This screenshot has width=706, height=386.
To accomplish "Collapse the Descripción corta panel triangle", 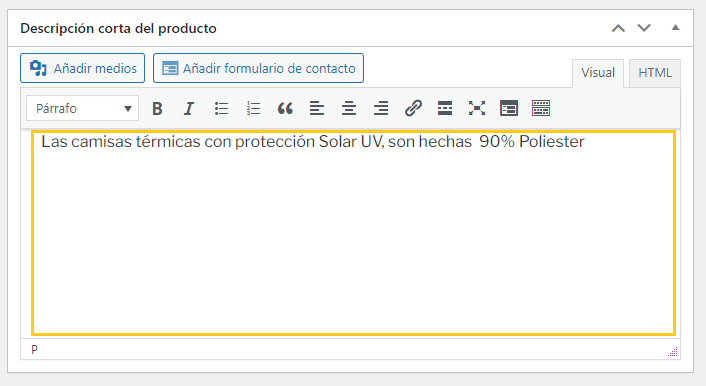I will tap(675, 27).
